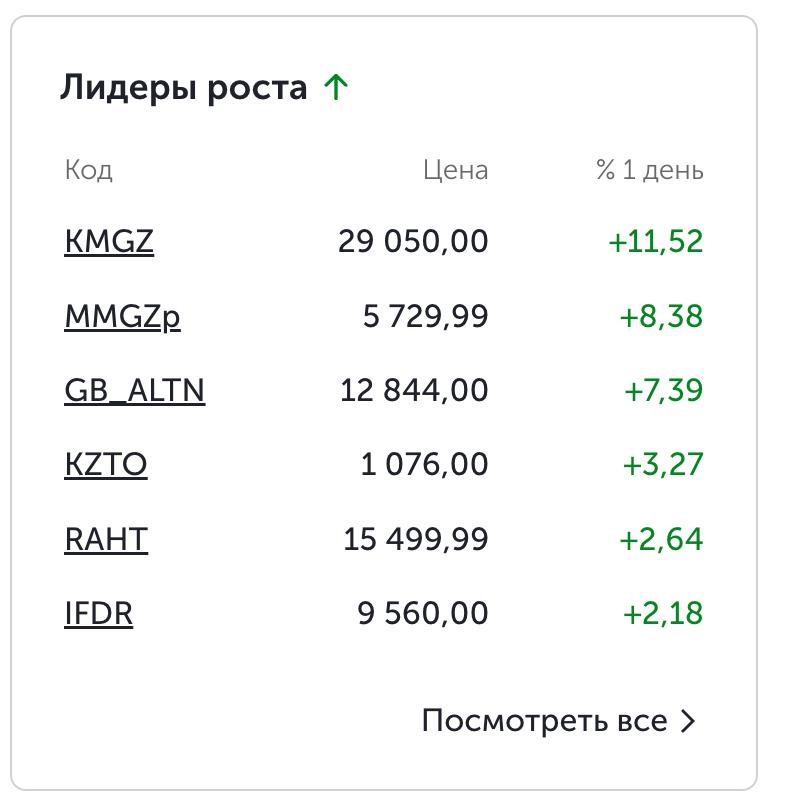Click the 'Цена' column header
786x812 pixels.
455,170
